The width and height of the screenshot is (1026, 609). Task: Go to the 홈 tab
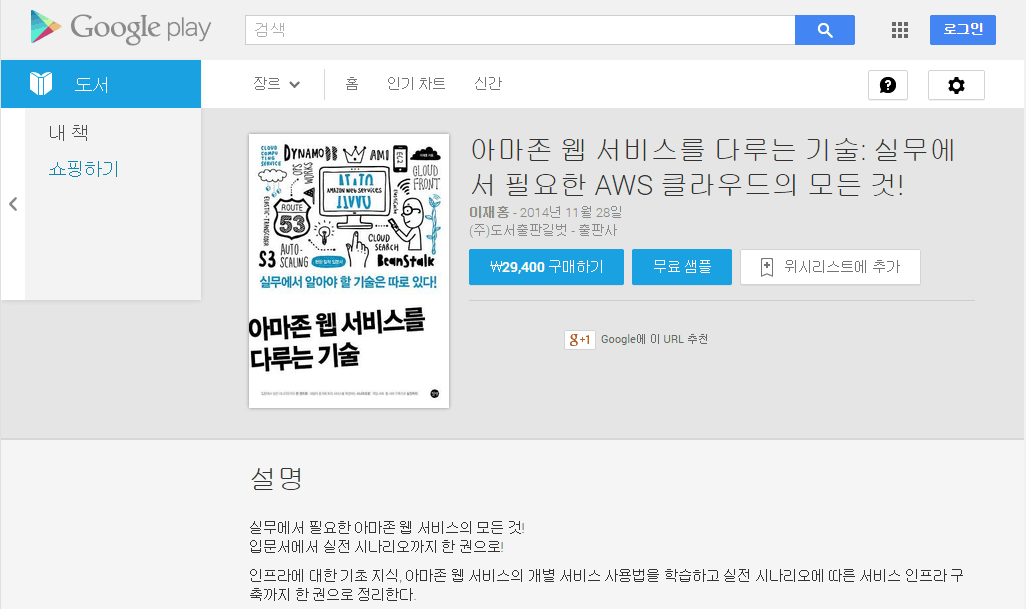352,84
